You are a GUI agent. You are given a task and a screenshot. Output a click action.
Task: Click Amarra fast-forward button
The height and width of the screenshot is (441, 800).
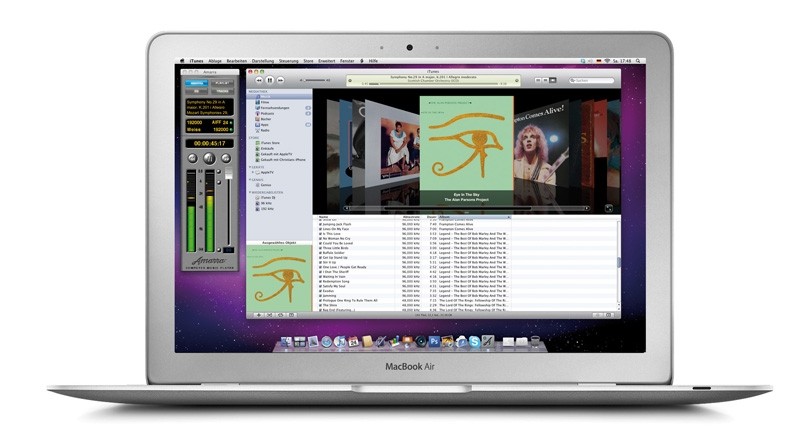226,158
